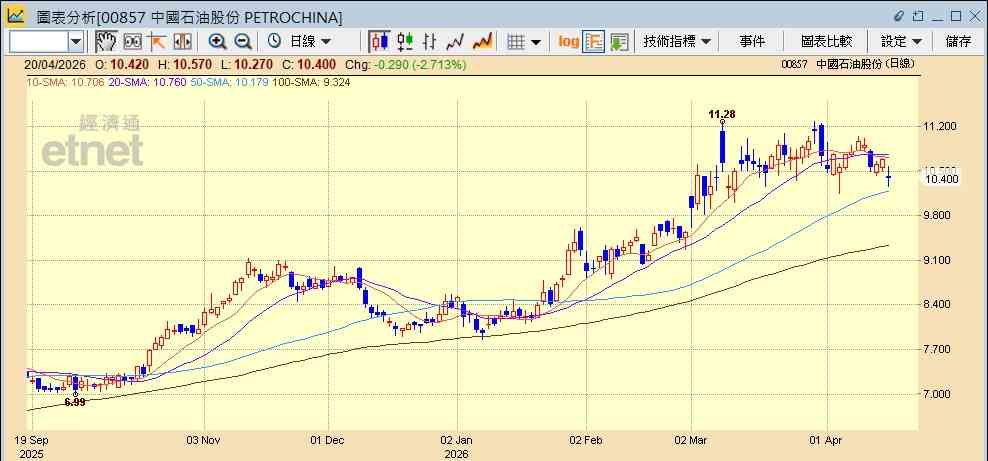Expand the stock code combo box arrow
This screenshot has width=988, height=461.
76,42
